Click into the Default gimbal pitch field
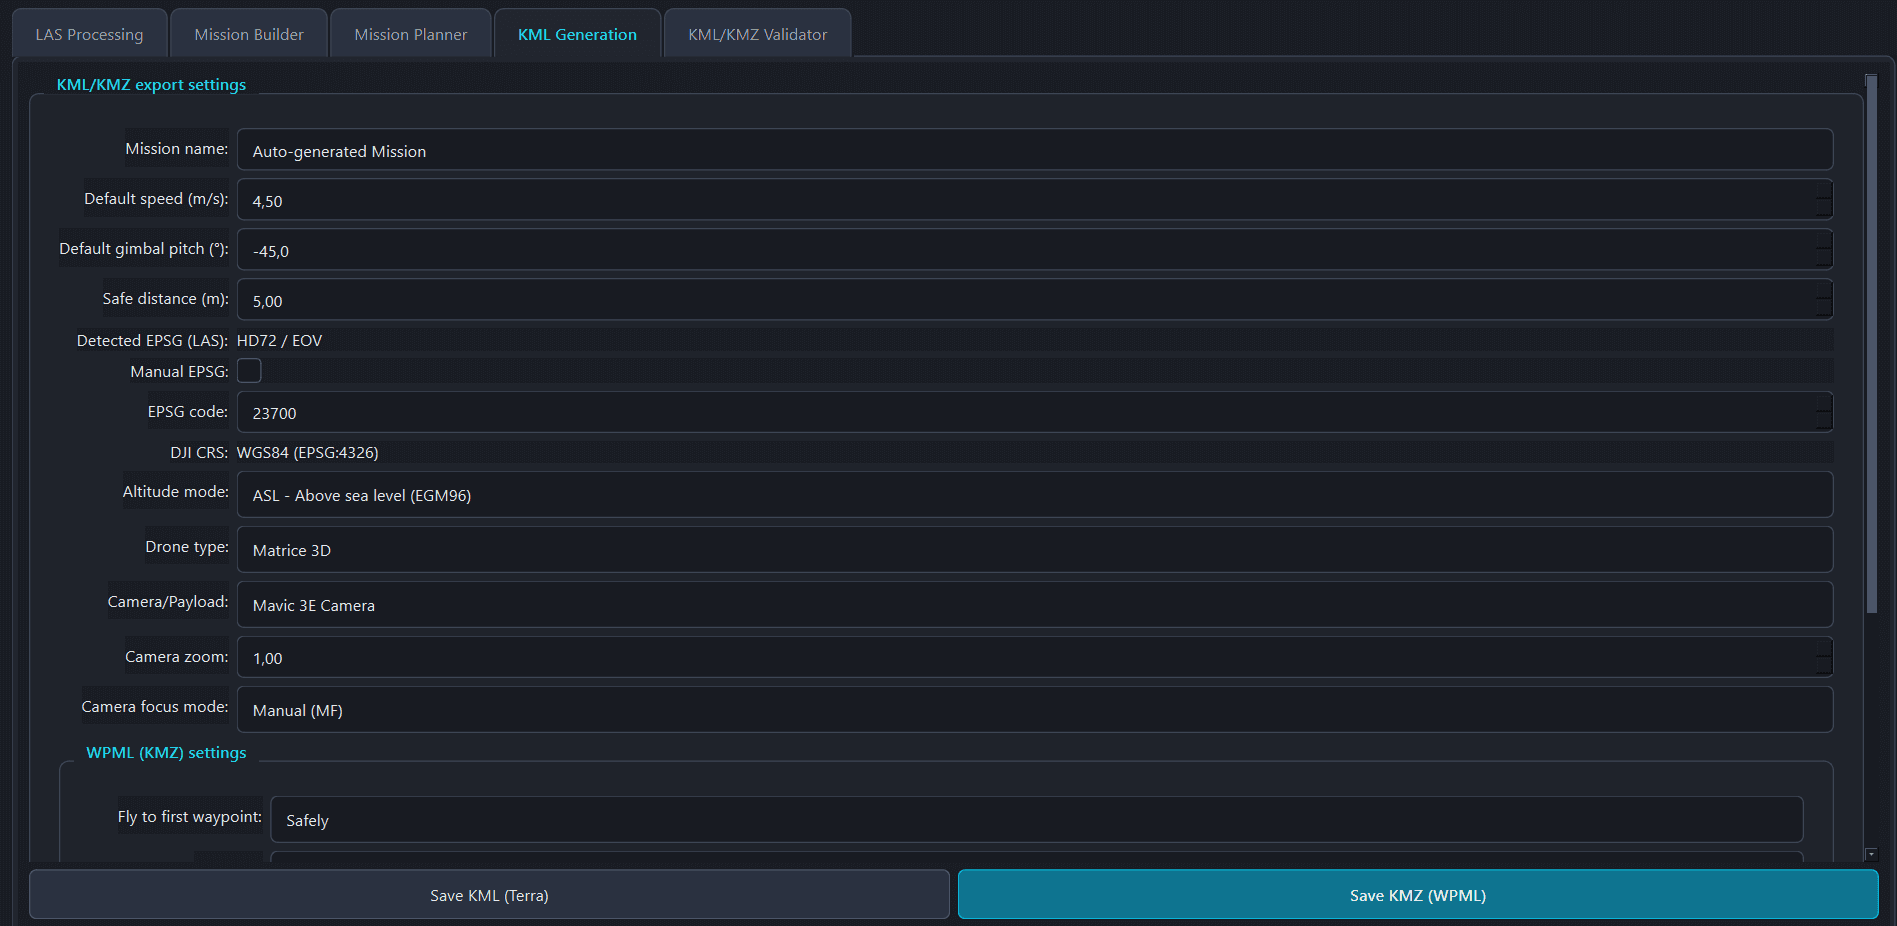This screenshot has height=926, width=1897. [1025, 251]
